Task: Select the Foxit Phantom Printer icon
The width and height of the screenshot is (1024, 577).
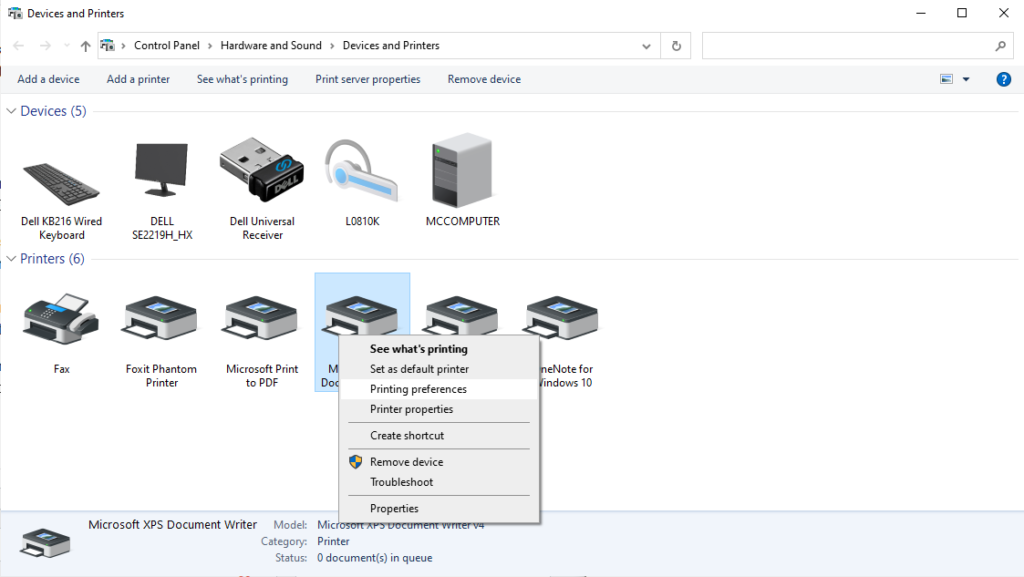Action: pos(161,322)
